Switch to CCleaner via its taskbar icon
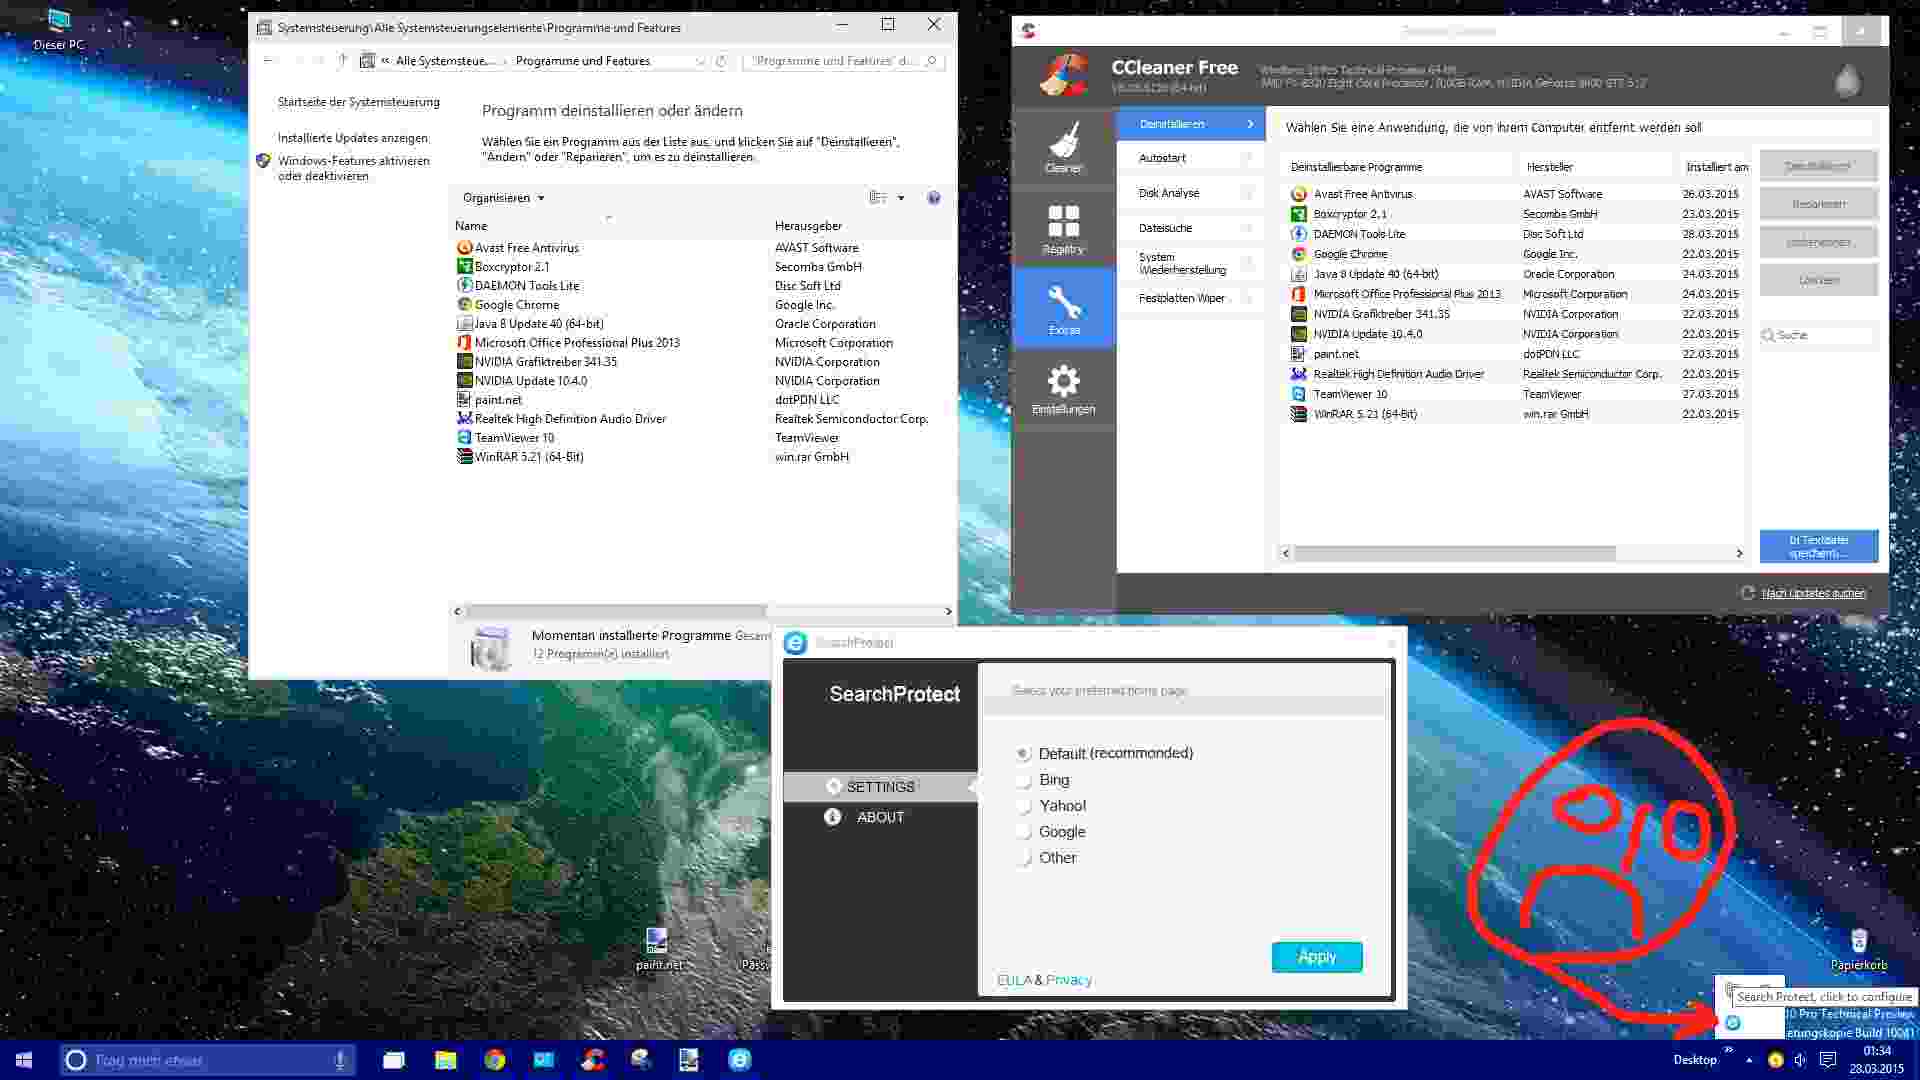 (x=593, y=1060)
